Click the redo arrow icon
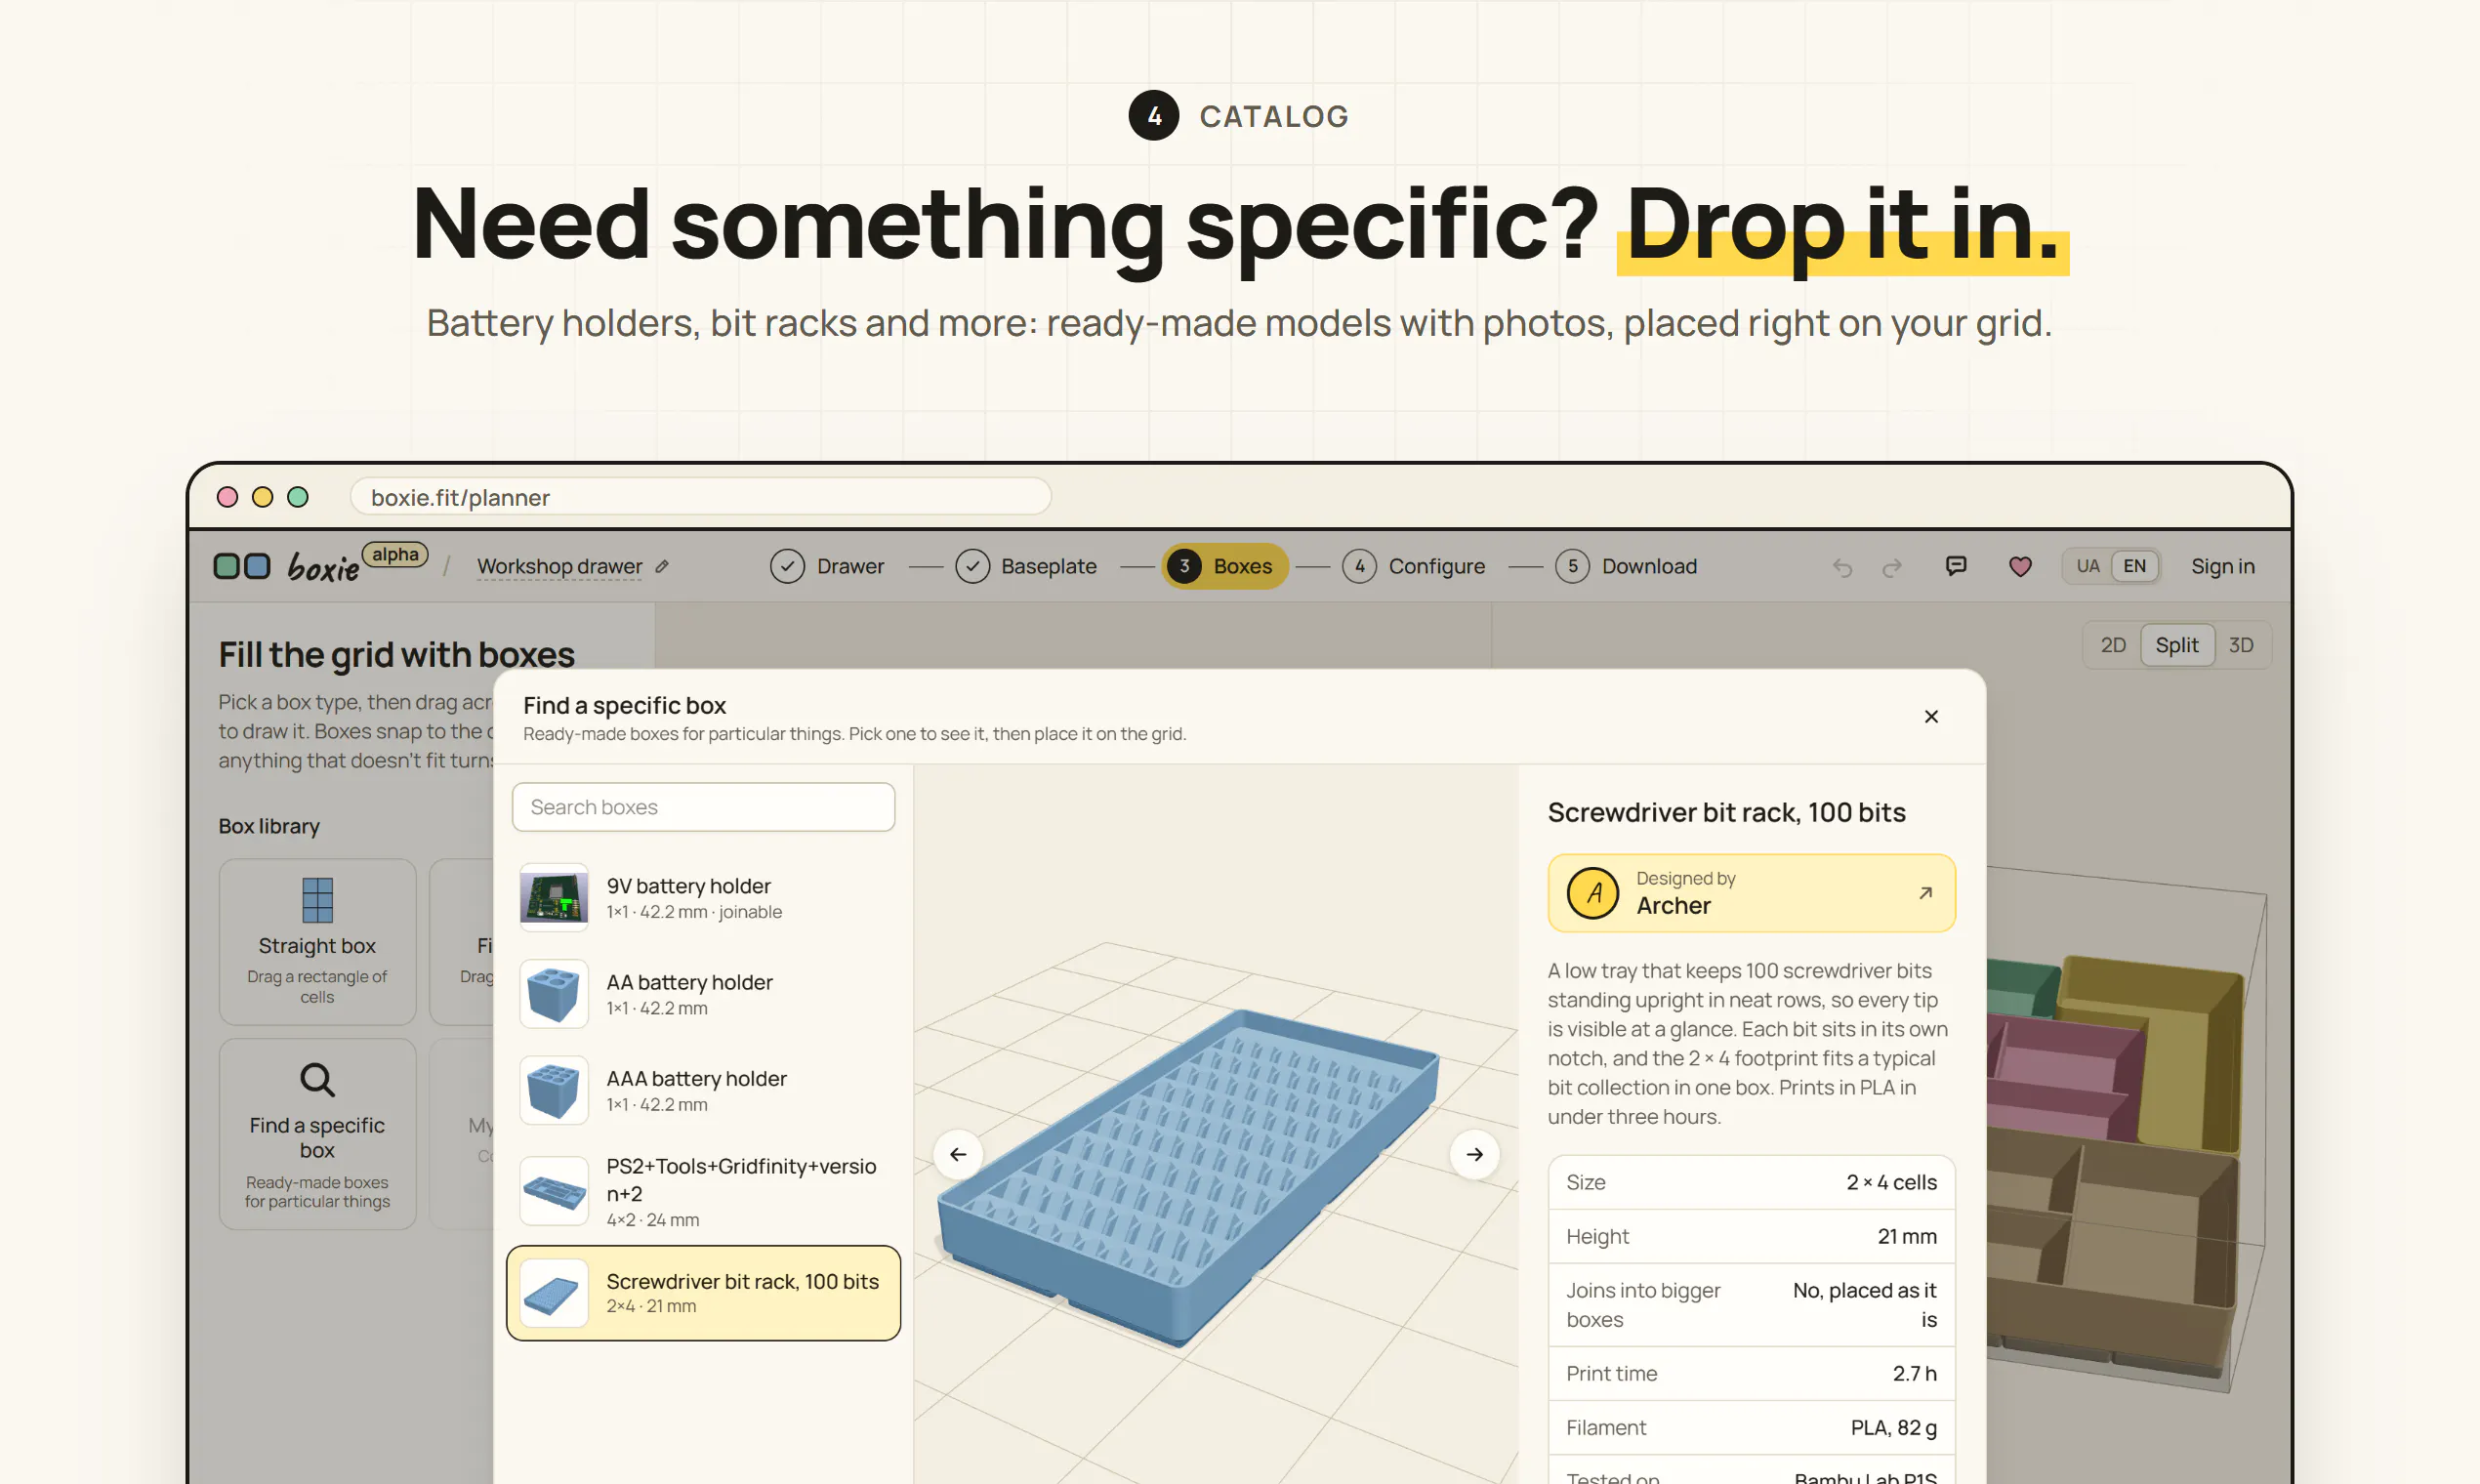Viewport: 2480px width, 1484px height. [x=1891, y=567]
